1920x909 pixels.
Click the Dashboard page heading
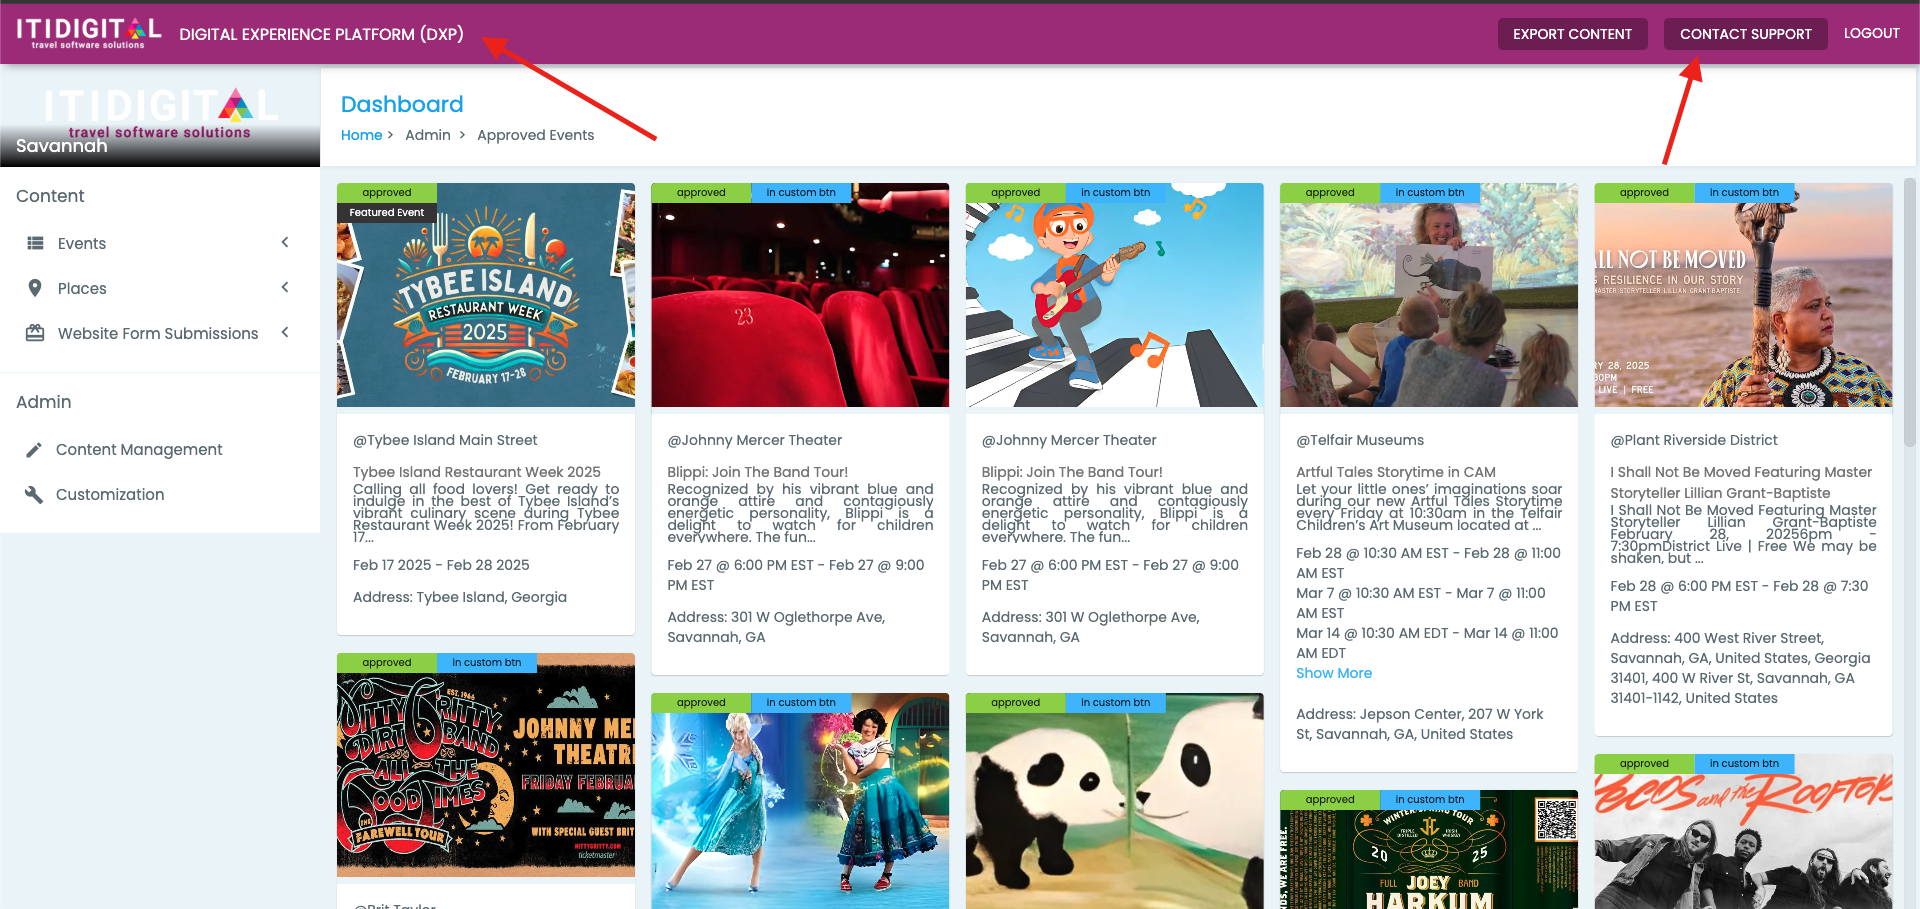402,104
